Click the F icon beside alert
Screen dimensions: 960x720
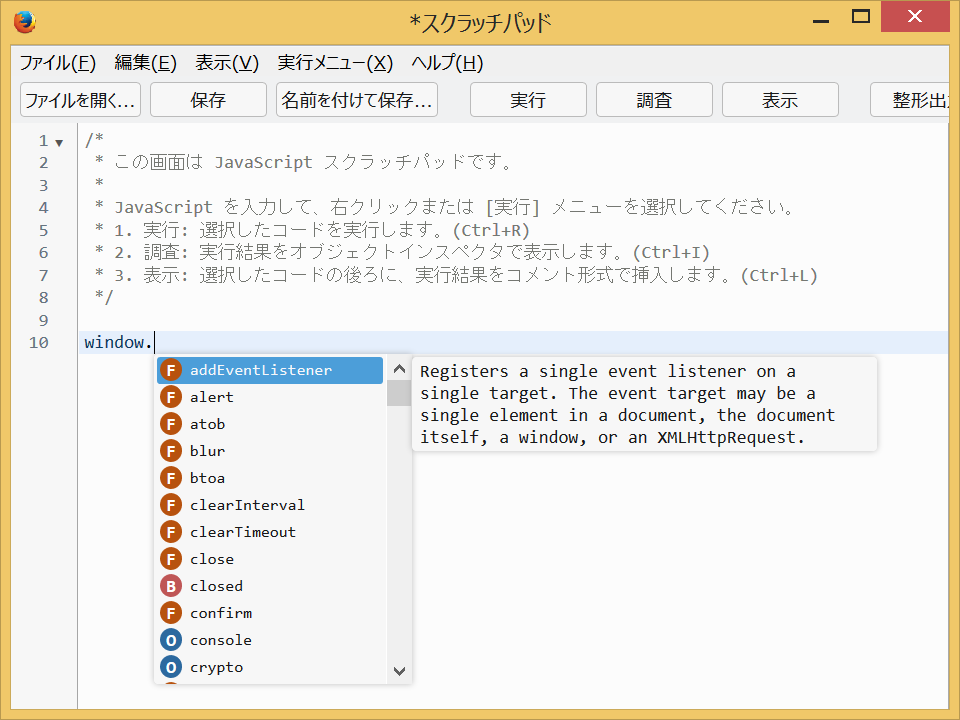[x=171, y=397]
